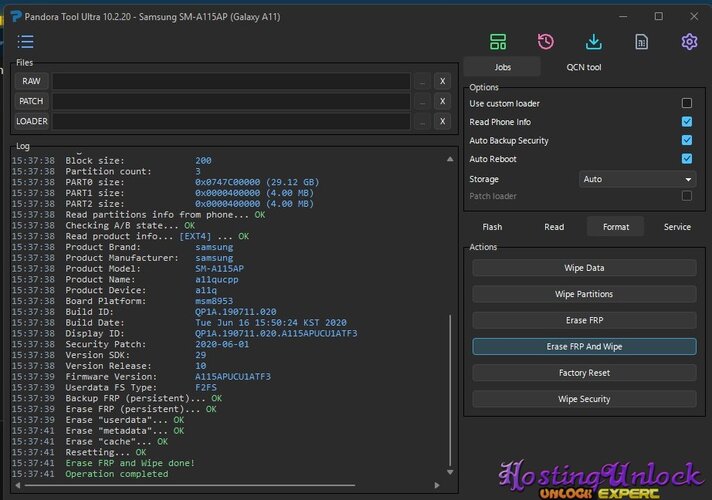
Task: Click Userdata FS Type value F2FS
Action: pos(206,387)
